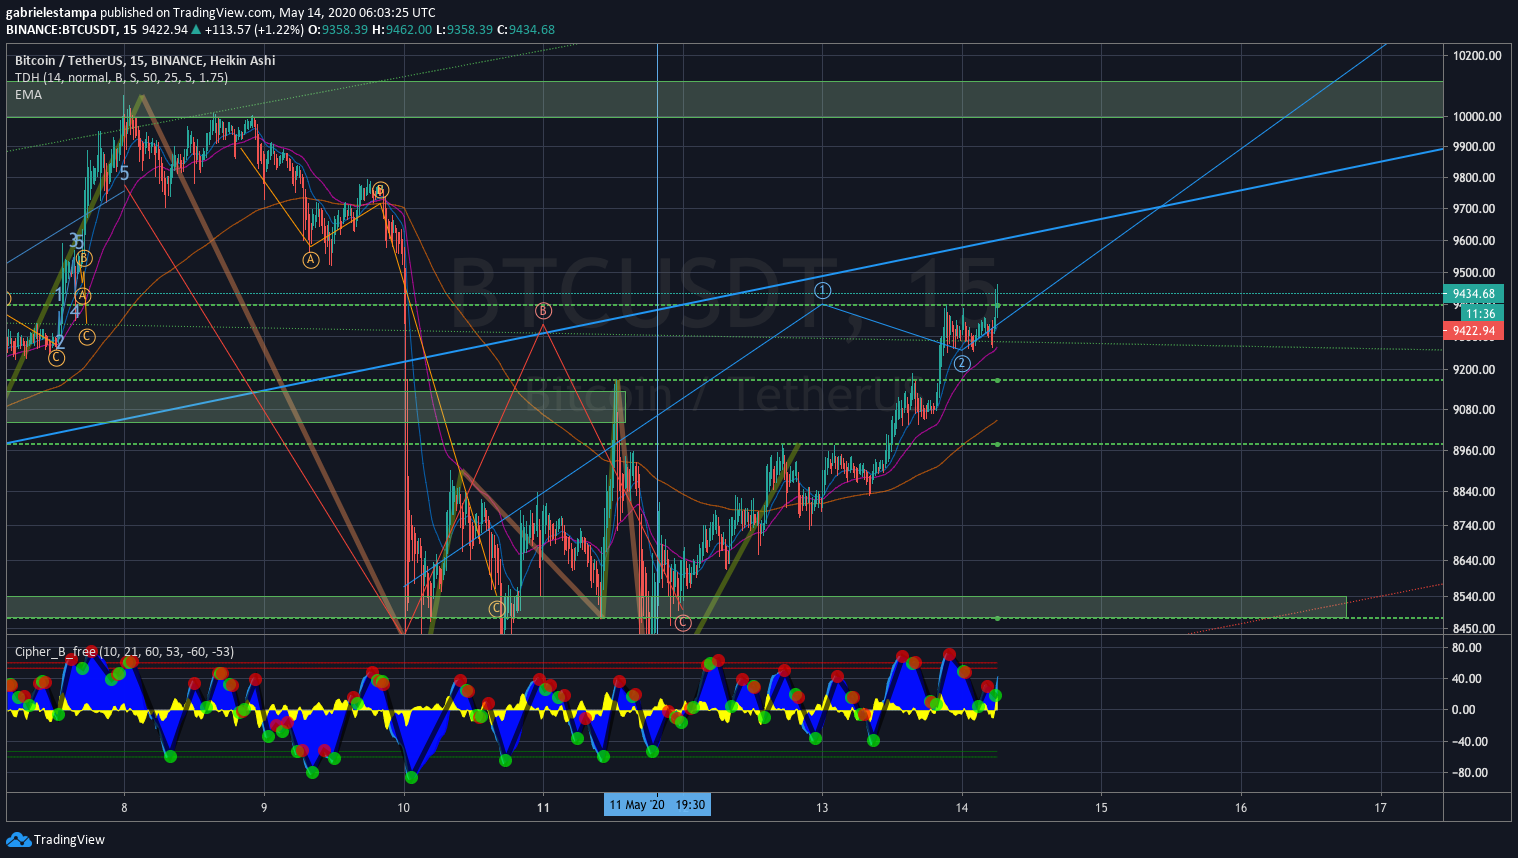Click the H:9462.00 high value

click(402, 29)
